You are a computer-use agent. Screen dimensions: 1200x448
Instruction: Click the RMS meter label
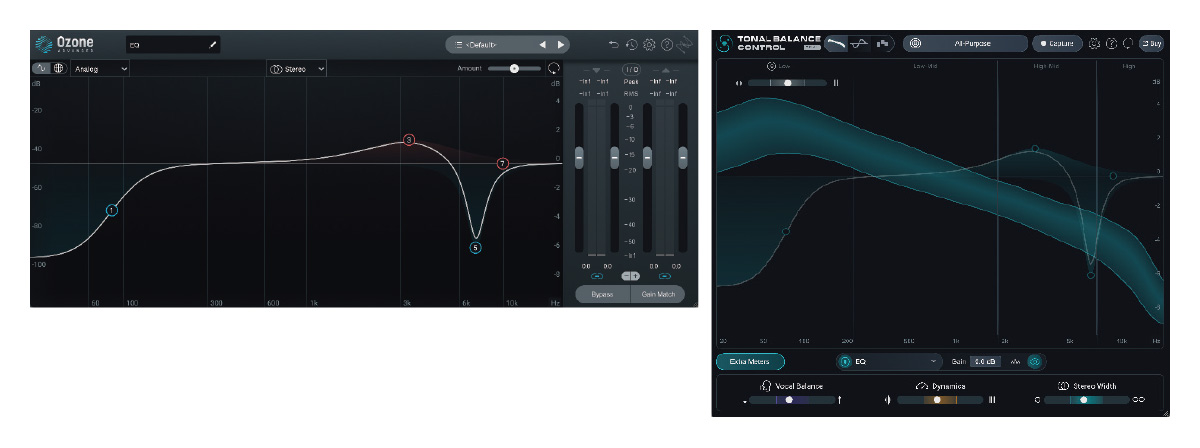click(631, 93)
